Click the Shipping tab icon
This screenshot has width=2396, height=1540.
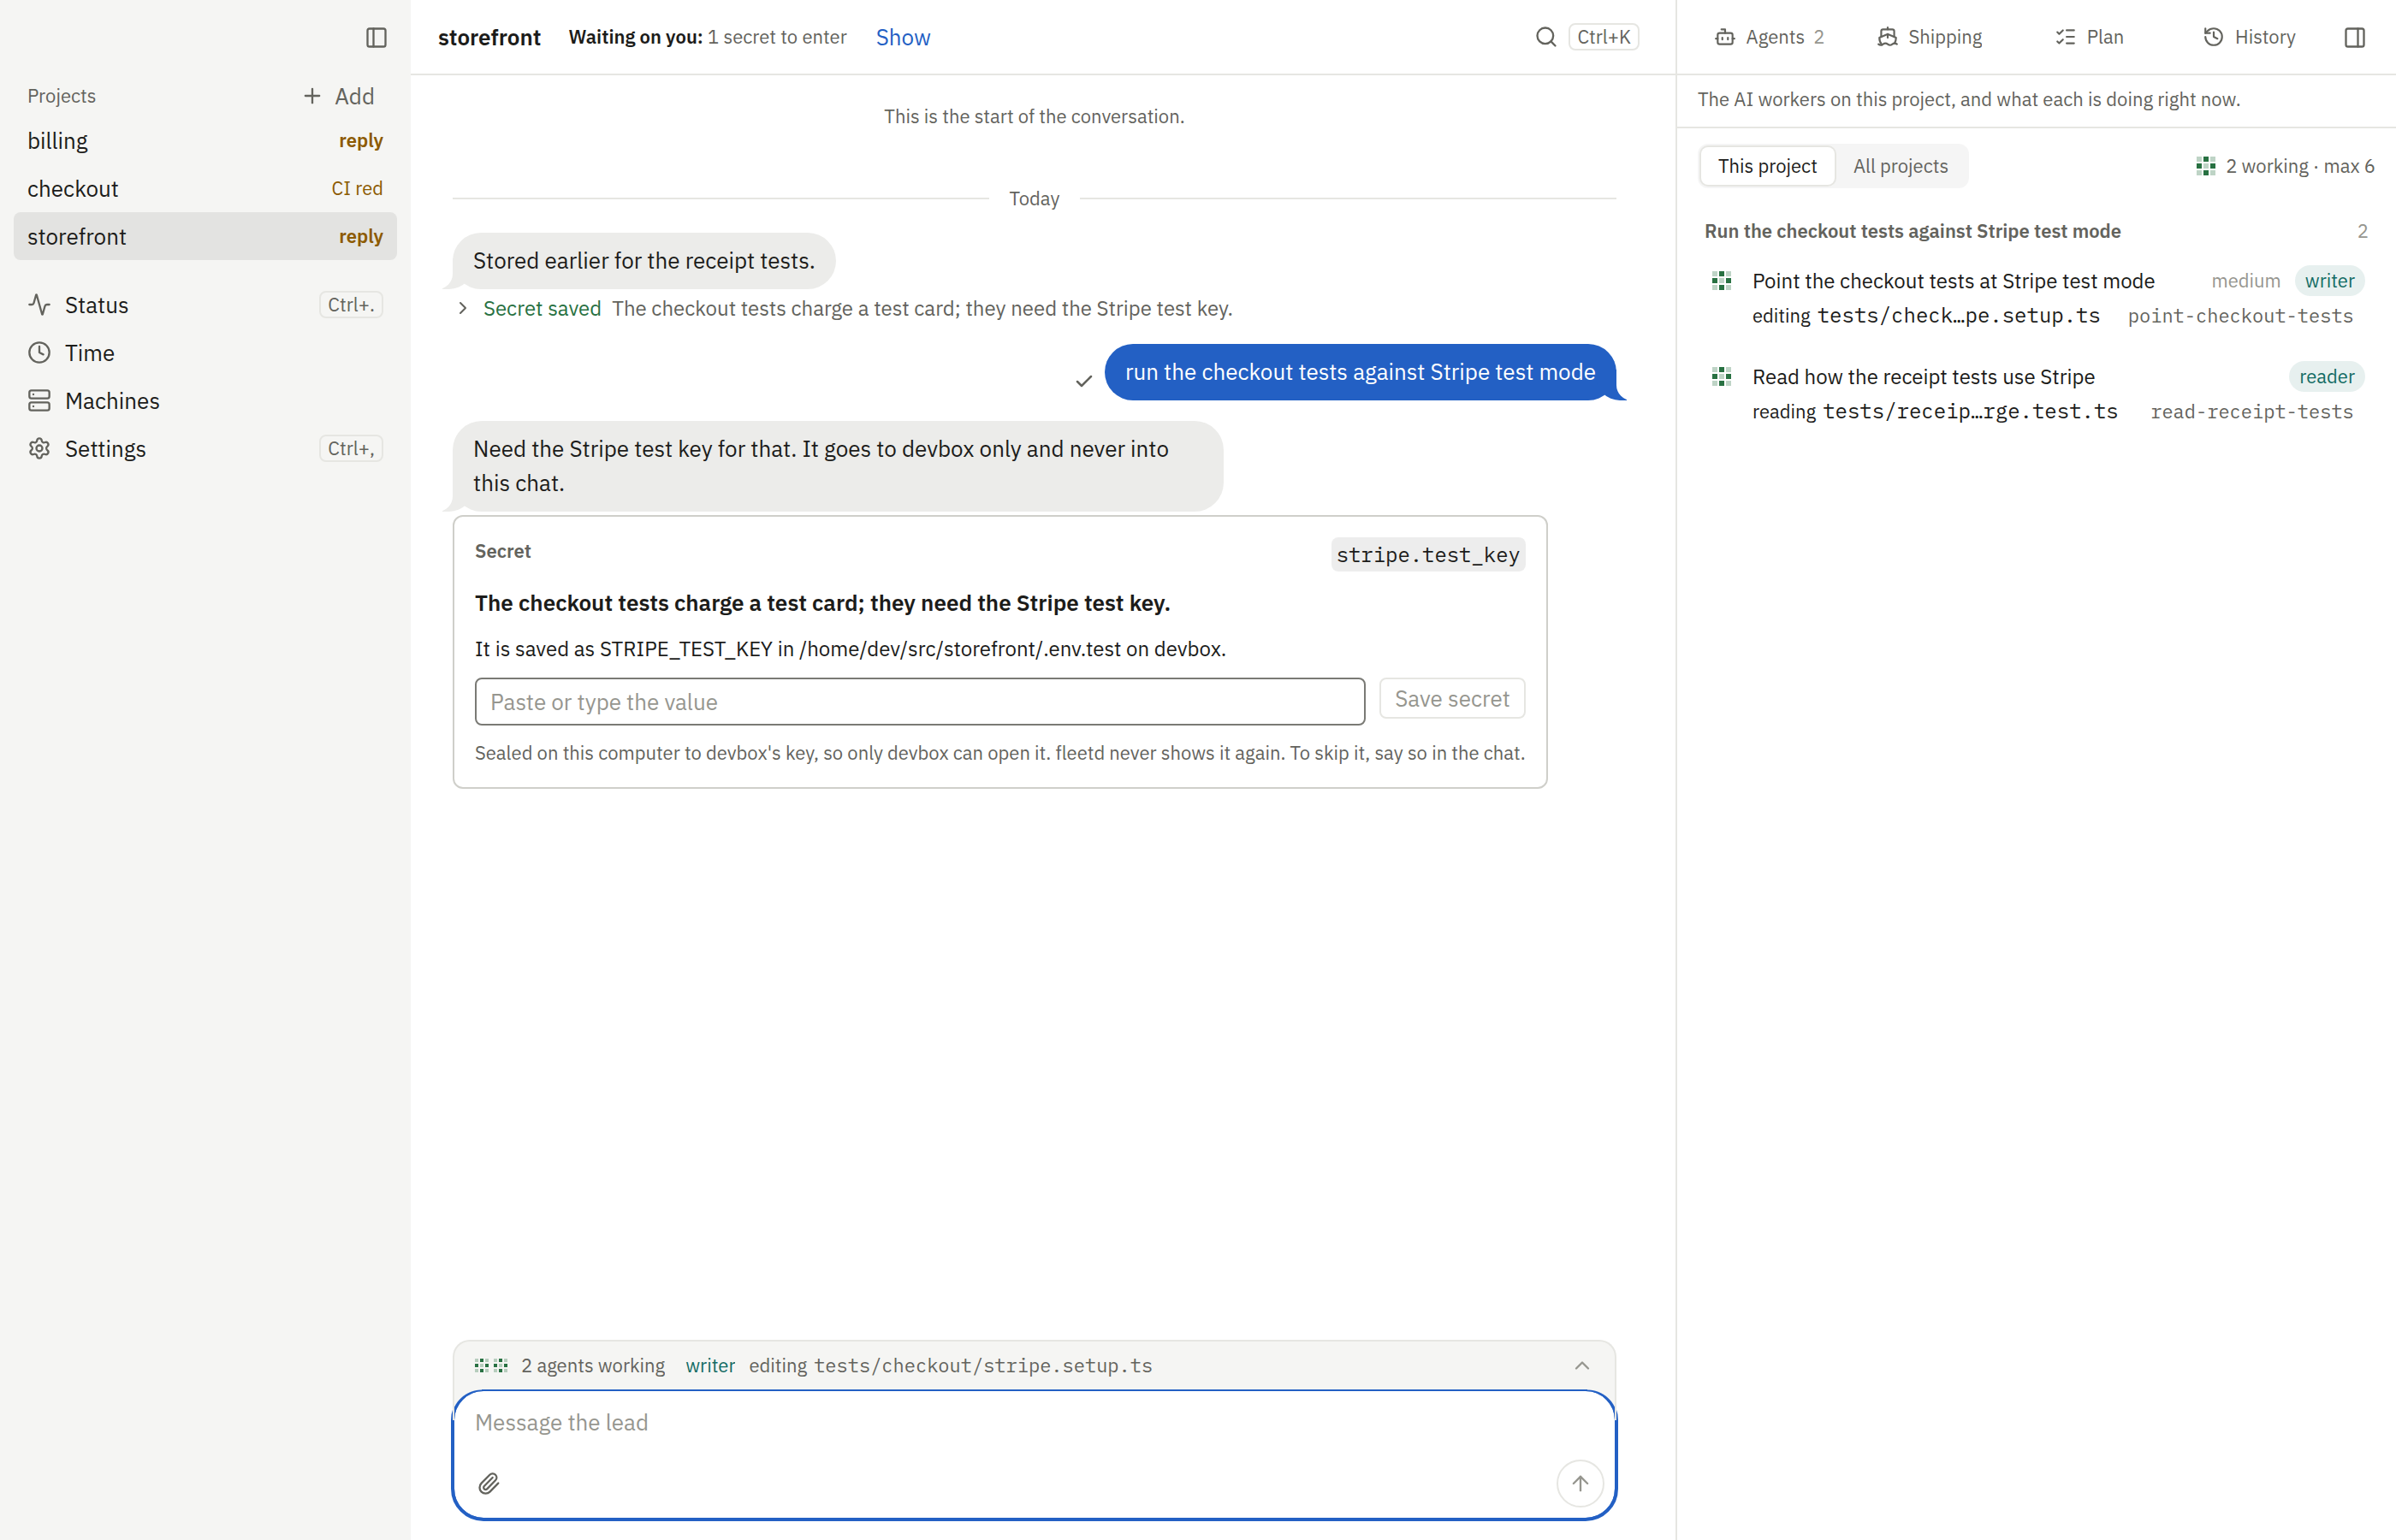coord(1887,37)
